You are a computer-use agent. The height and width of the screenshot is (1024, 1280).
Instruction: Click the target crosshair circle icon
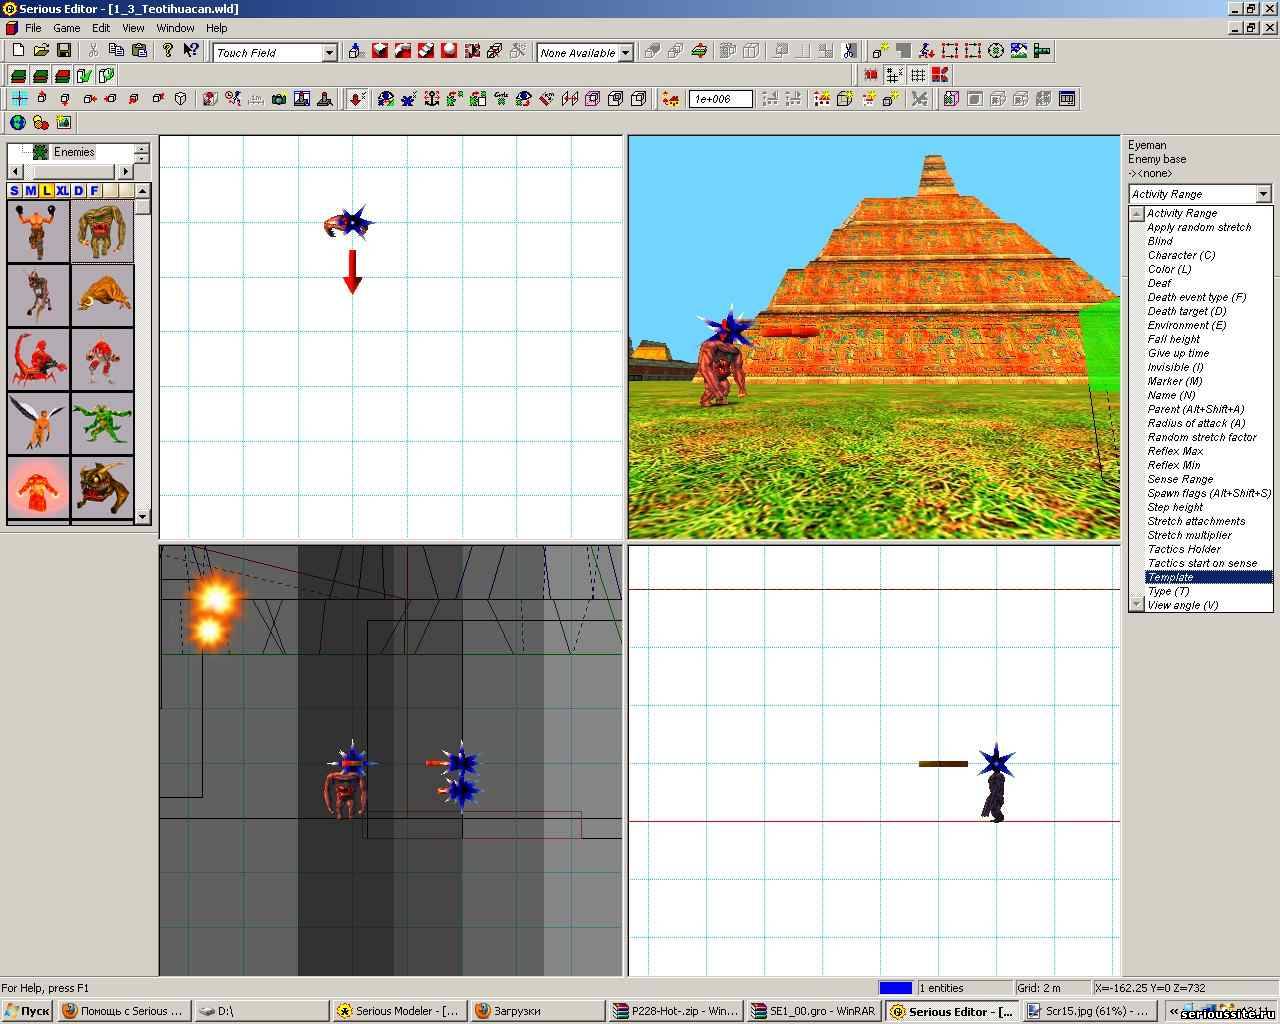[x=996, y=51]
